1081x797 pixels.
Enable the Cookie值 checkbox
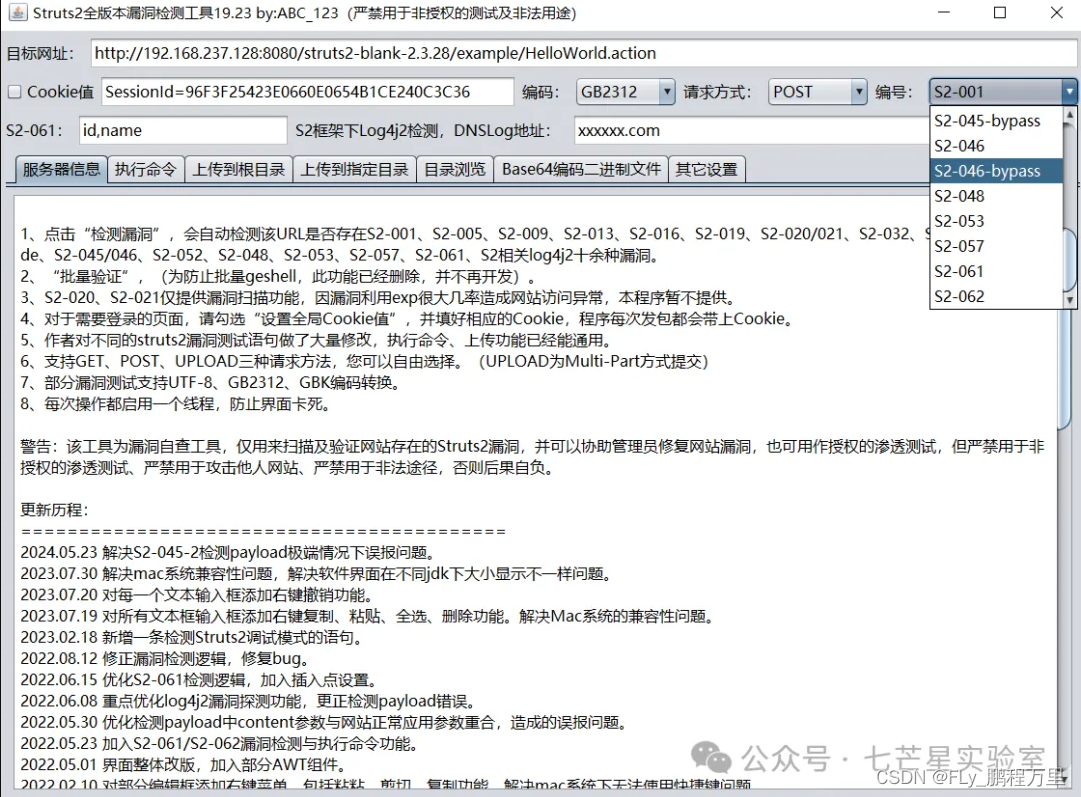pyautogui.click(x=14, y=92)
